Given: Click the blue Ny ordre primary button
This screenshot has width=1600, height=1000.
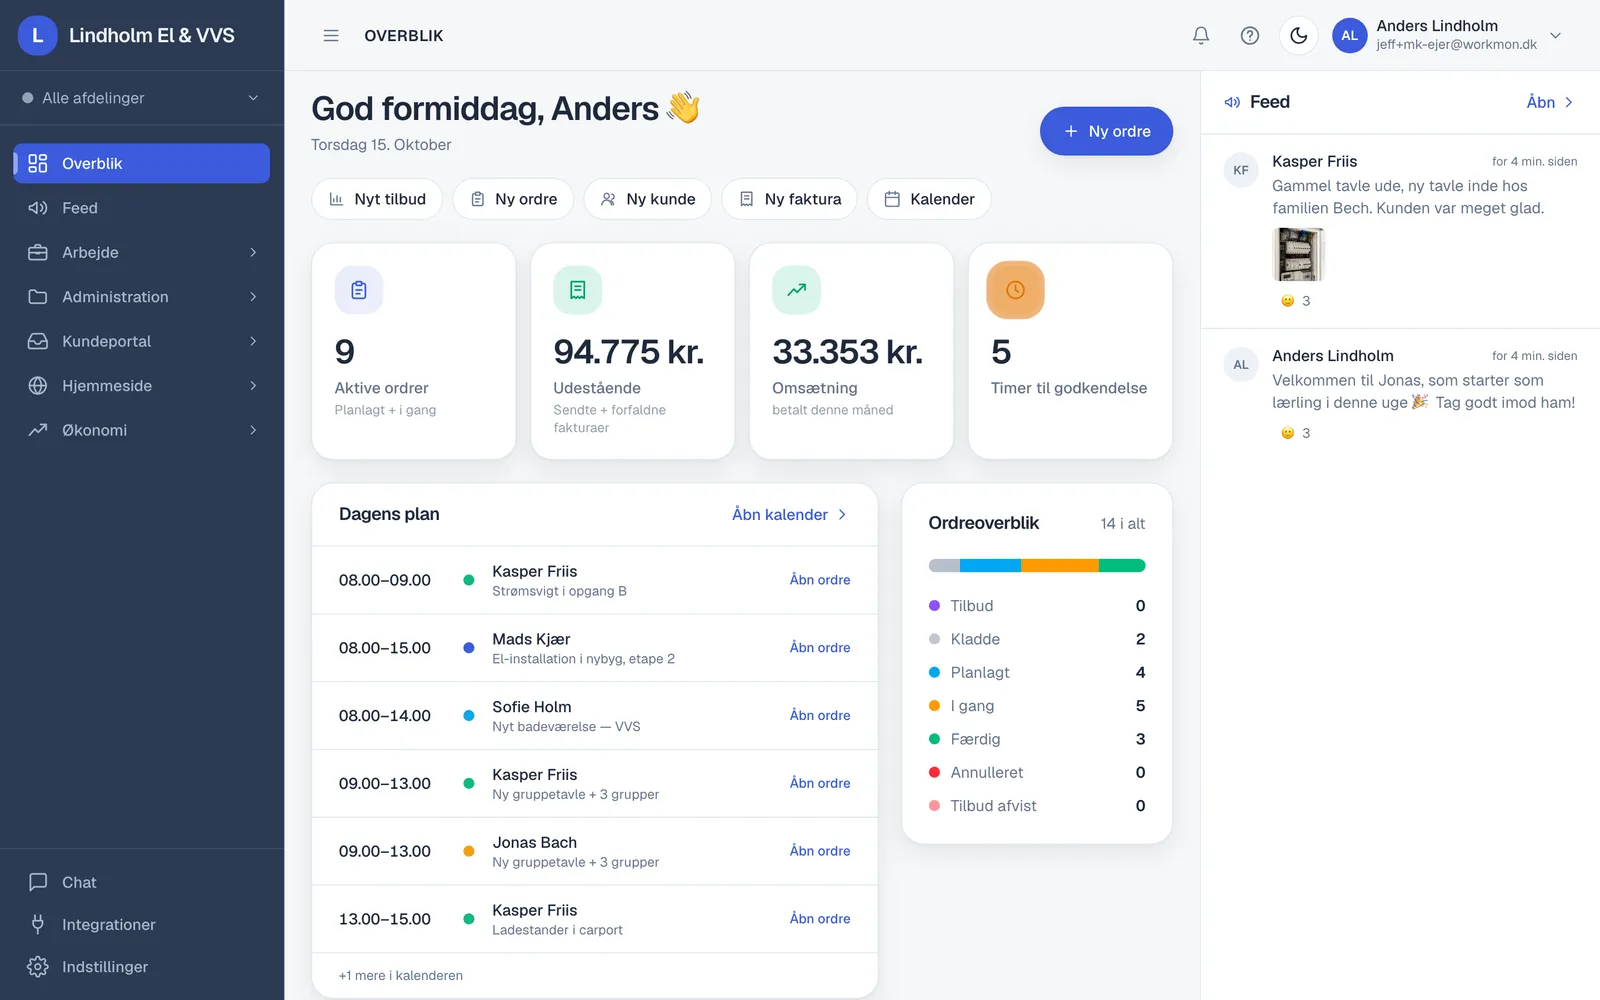Looking at the screenshot, I should 1106,131.
